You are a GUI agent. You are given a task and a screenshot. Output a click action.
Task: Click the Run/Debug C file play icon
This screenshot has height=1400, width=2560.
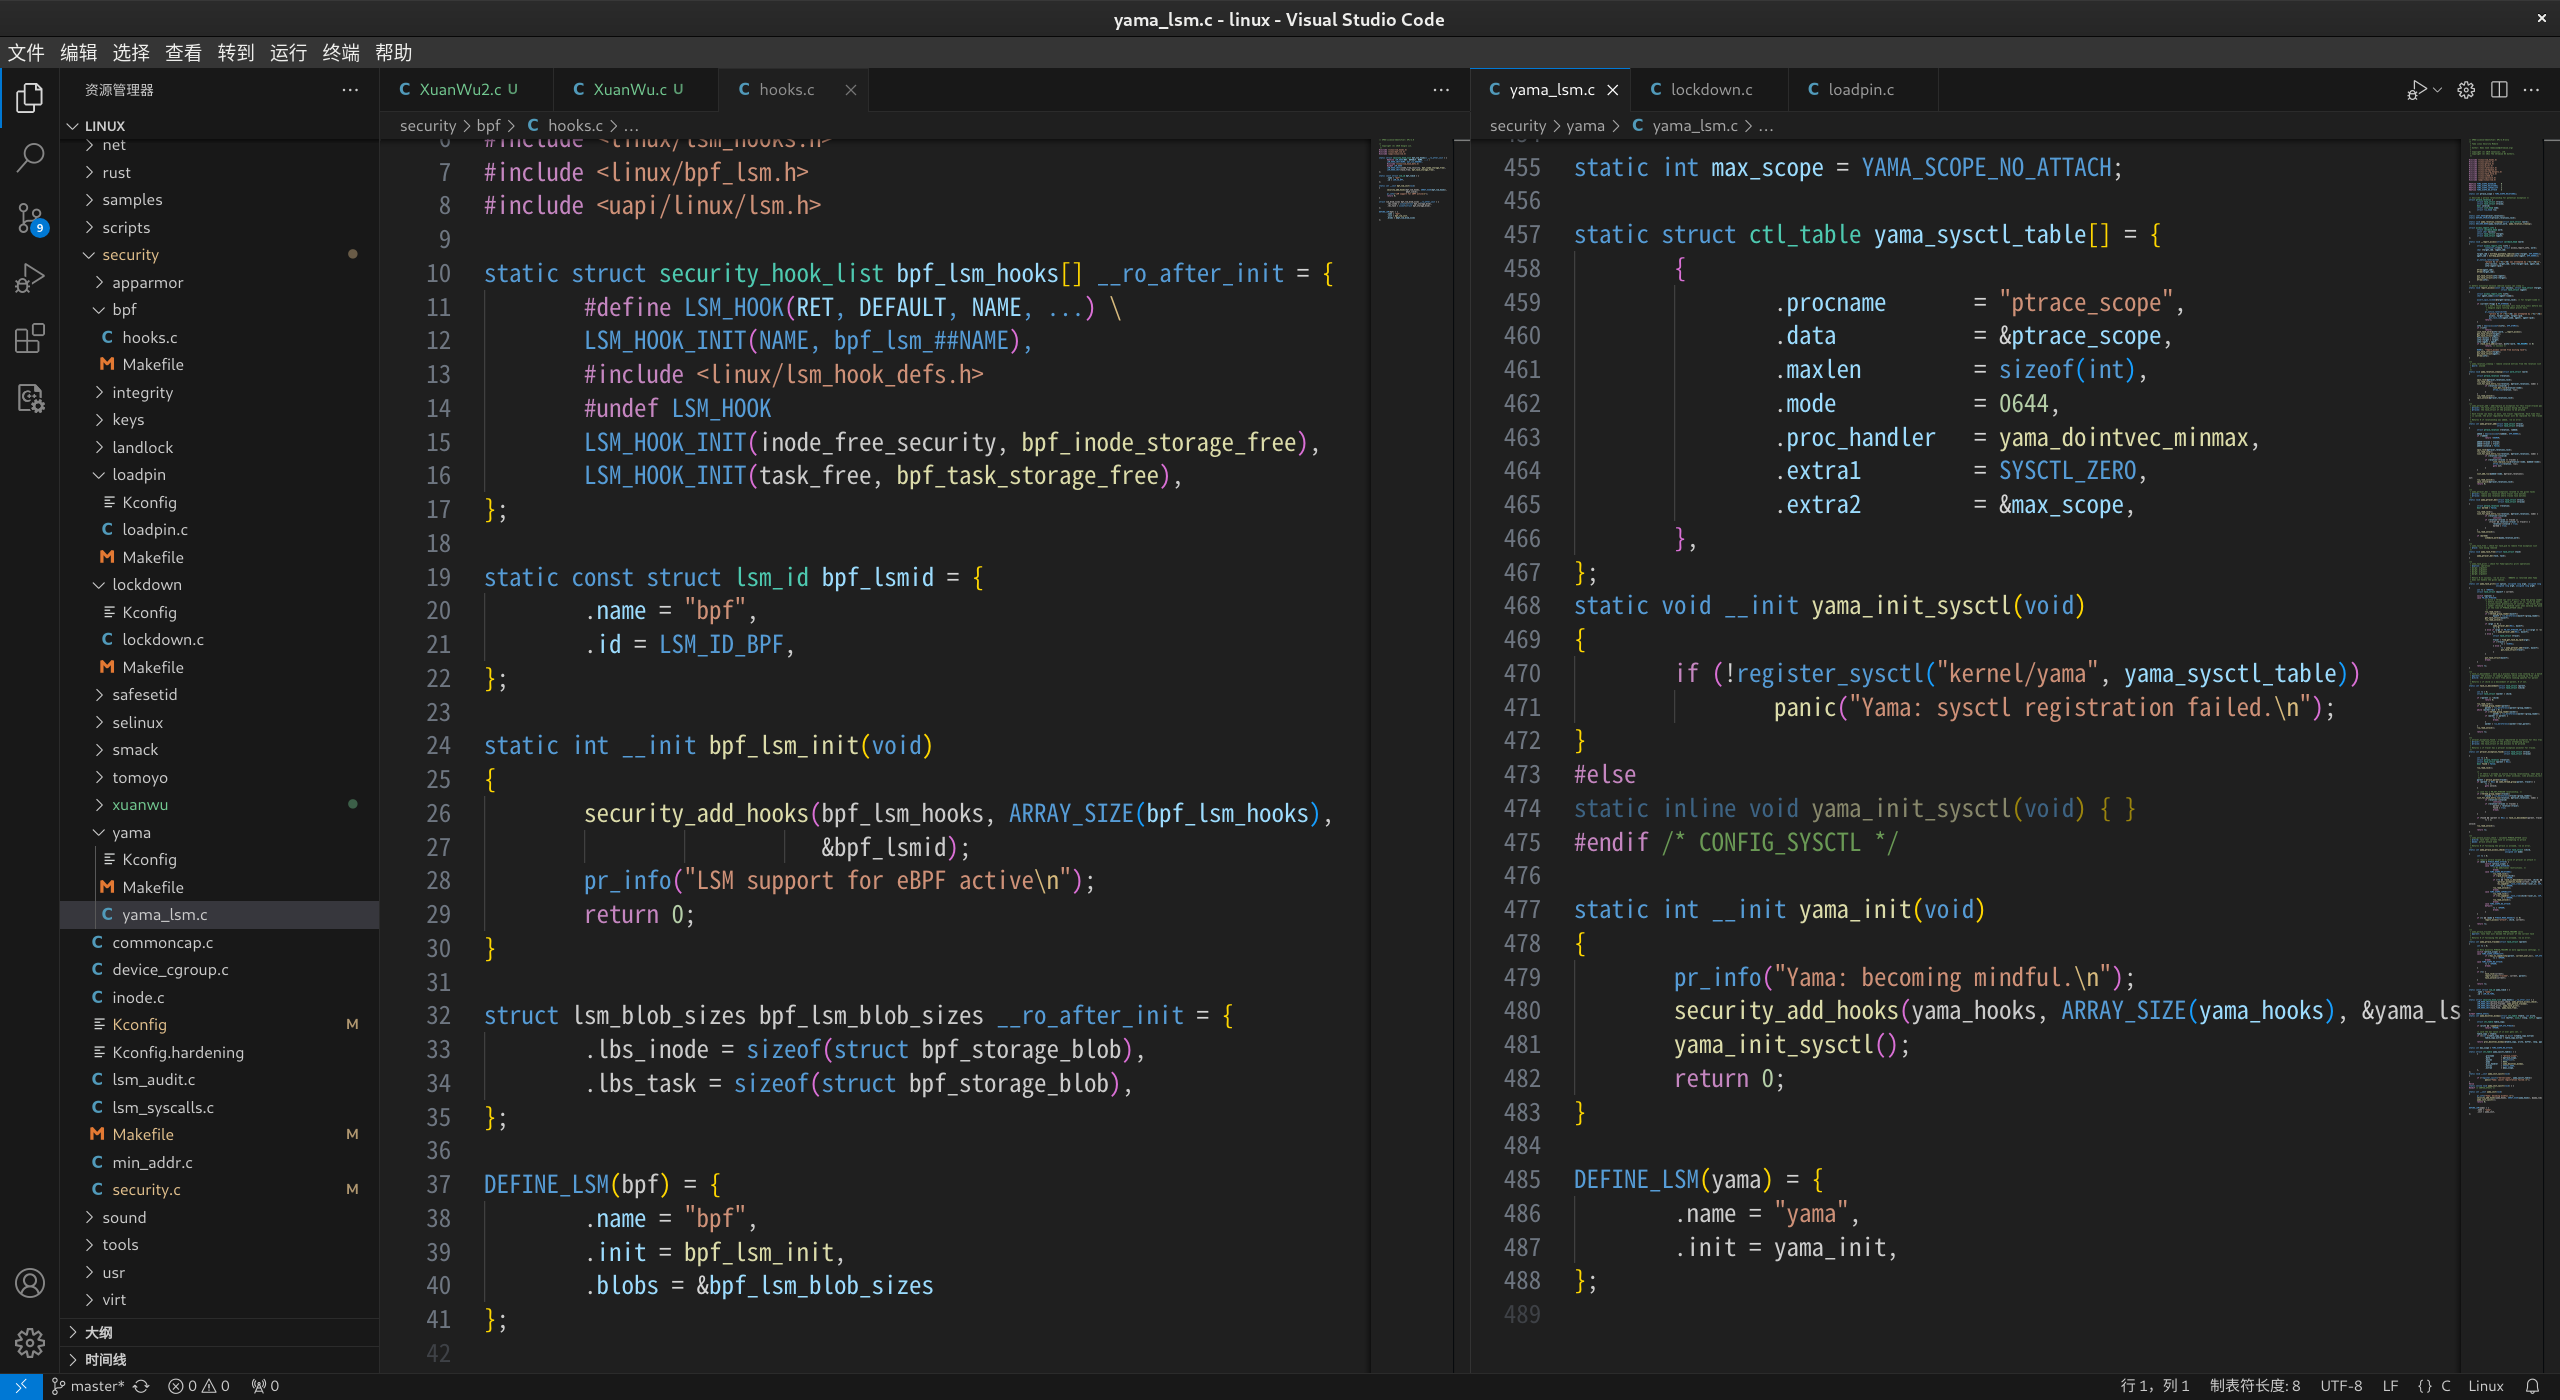coord(2416,90)
